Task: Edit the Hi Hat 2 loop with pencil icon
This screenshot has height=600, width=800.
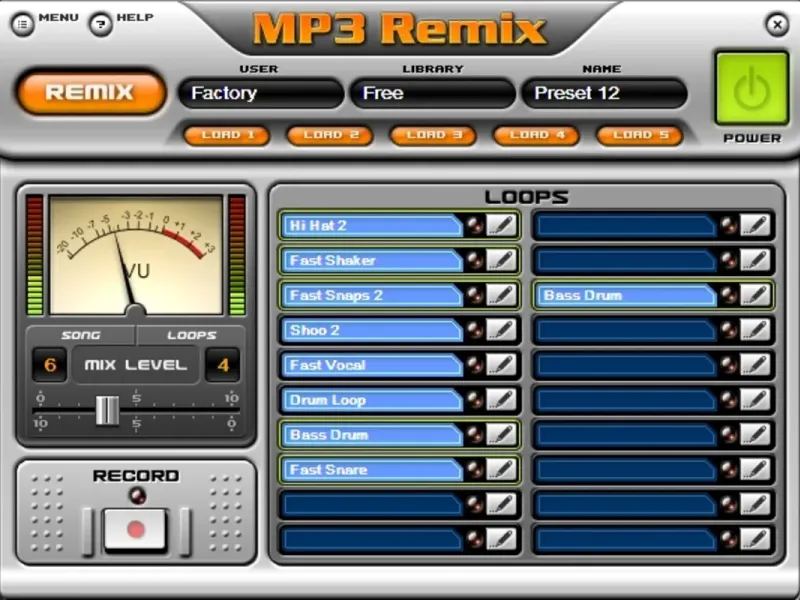Action: [502, 225]
